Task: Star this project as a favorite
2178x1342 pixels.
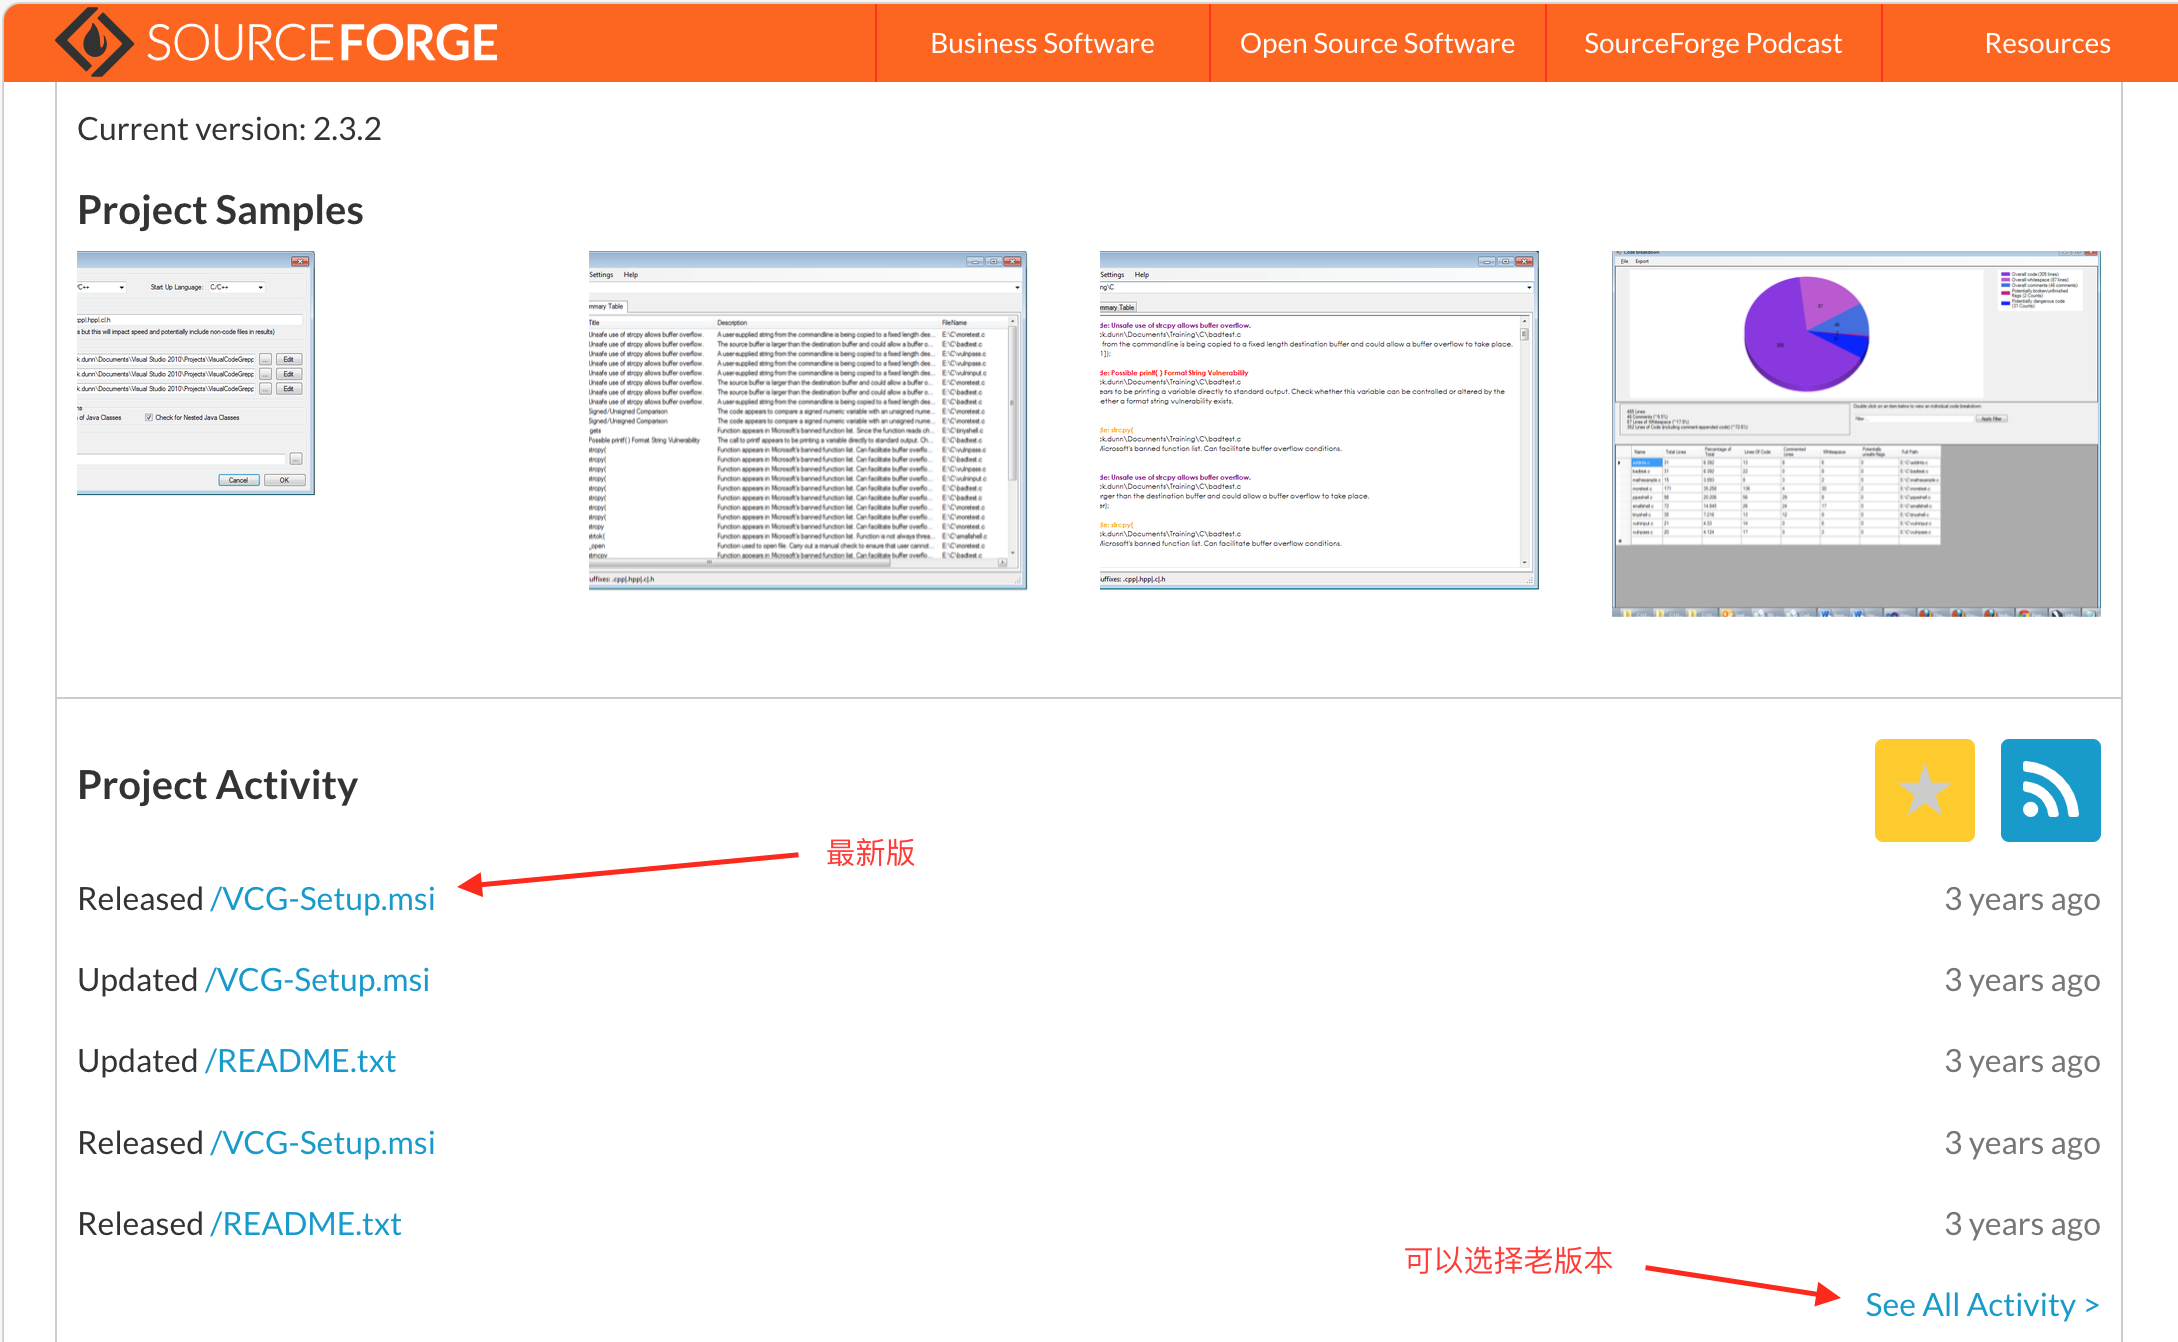Action: [x=1923, y=789]
